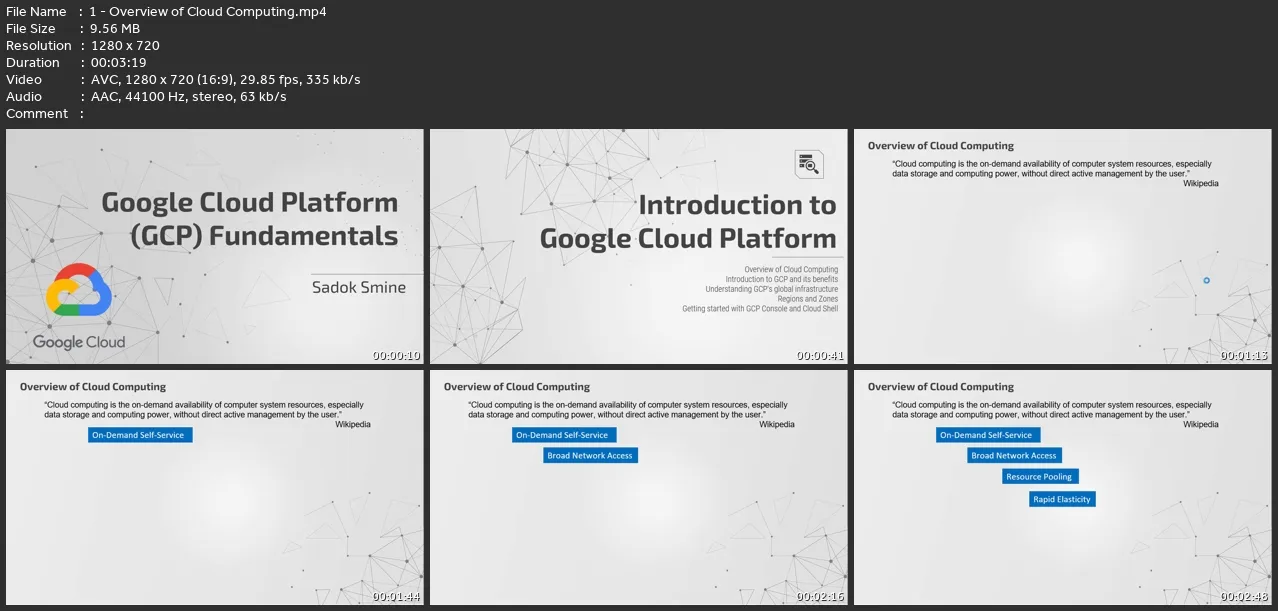The image size is (1278, 611).
Task: Click the 'File Name' label
Action: 36,11
